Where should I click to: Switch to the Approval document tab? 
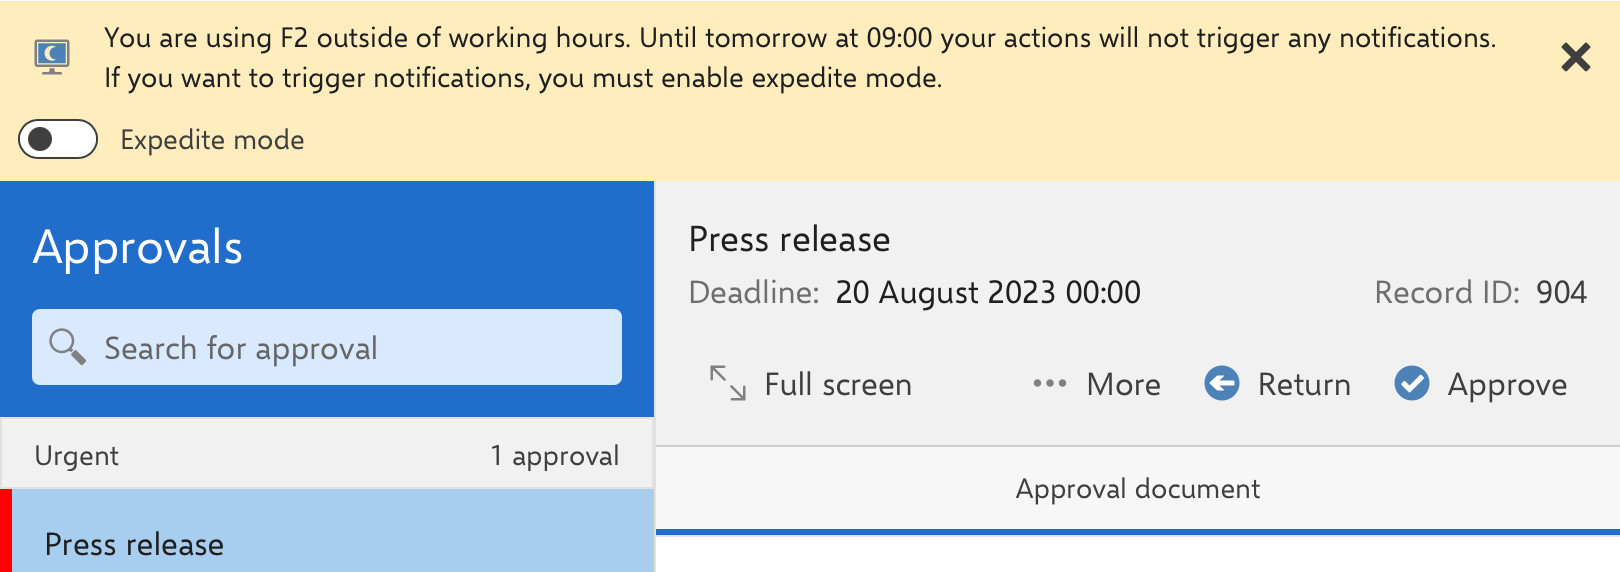point(1137,489)
